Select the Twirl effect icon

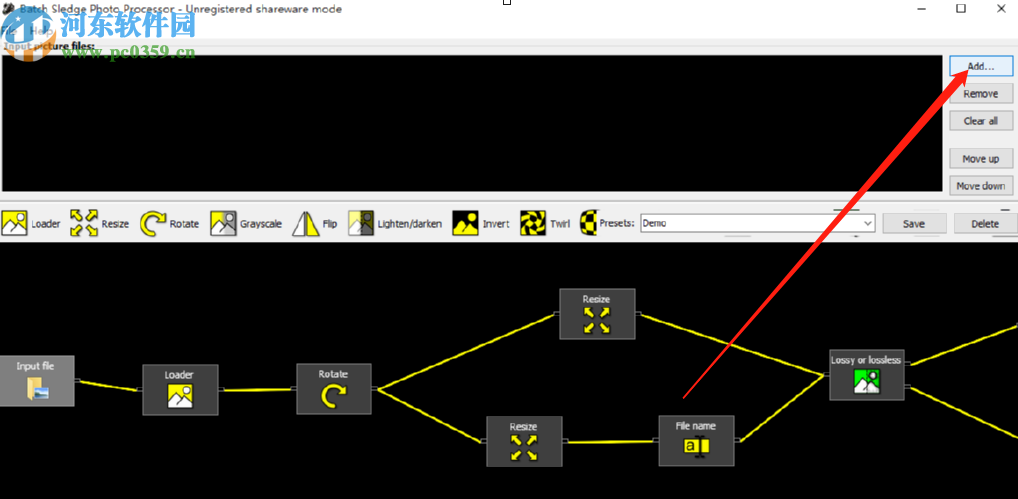click(533, 224)
